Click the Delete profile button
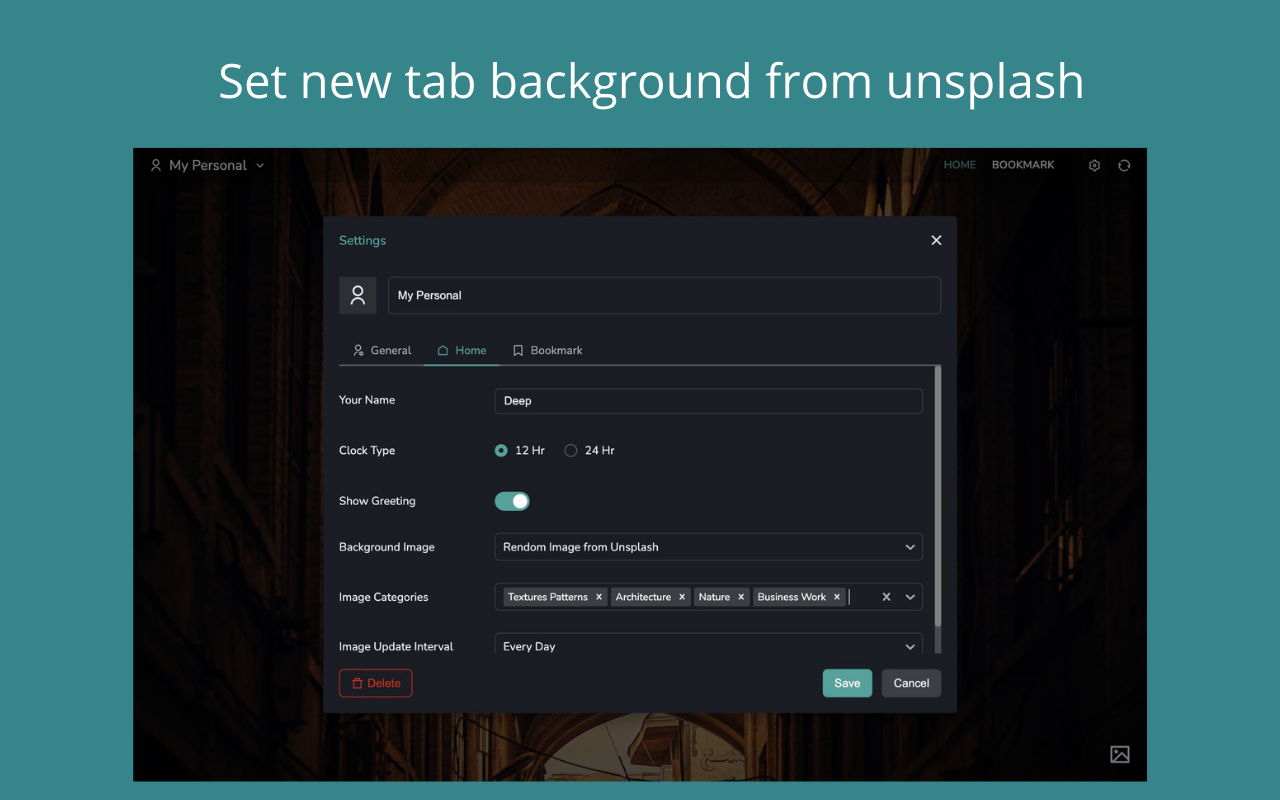The width and height of the screenshot is (1280, 800). tap(375, 683)
